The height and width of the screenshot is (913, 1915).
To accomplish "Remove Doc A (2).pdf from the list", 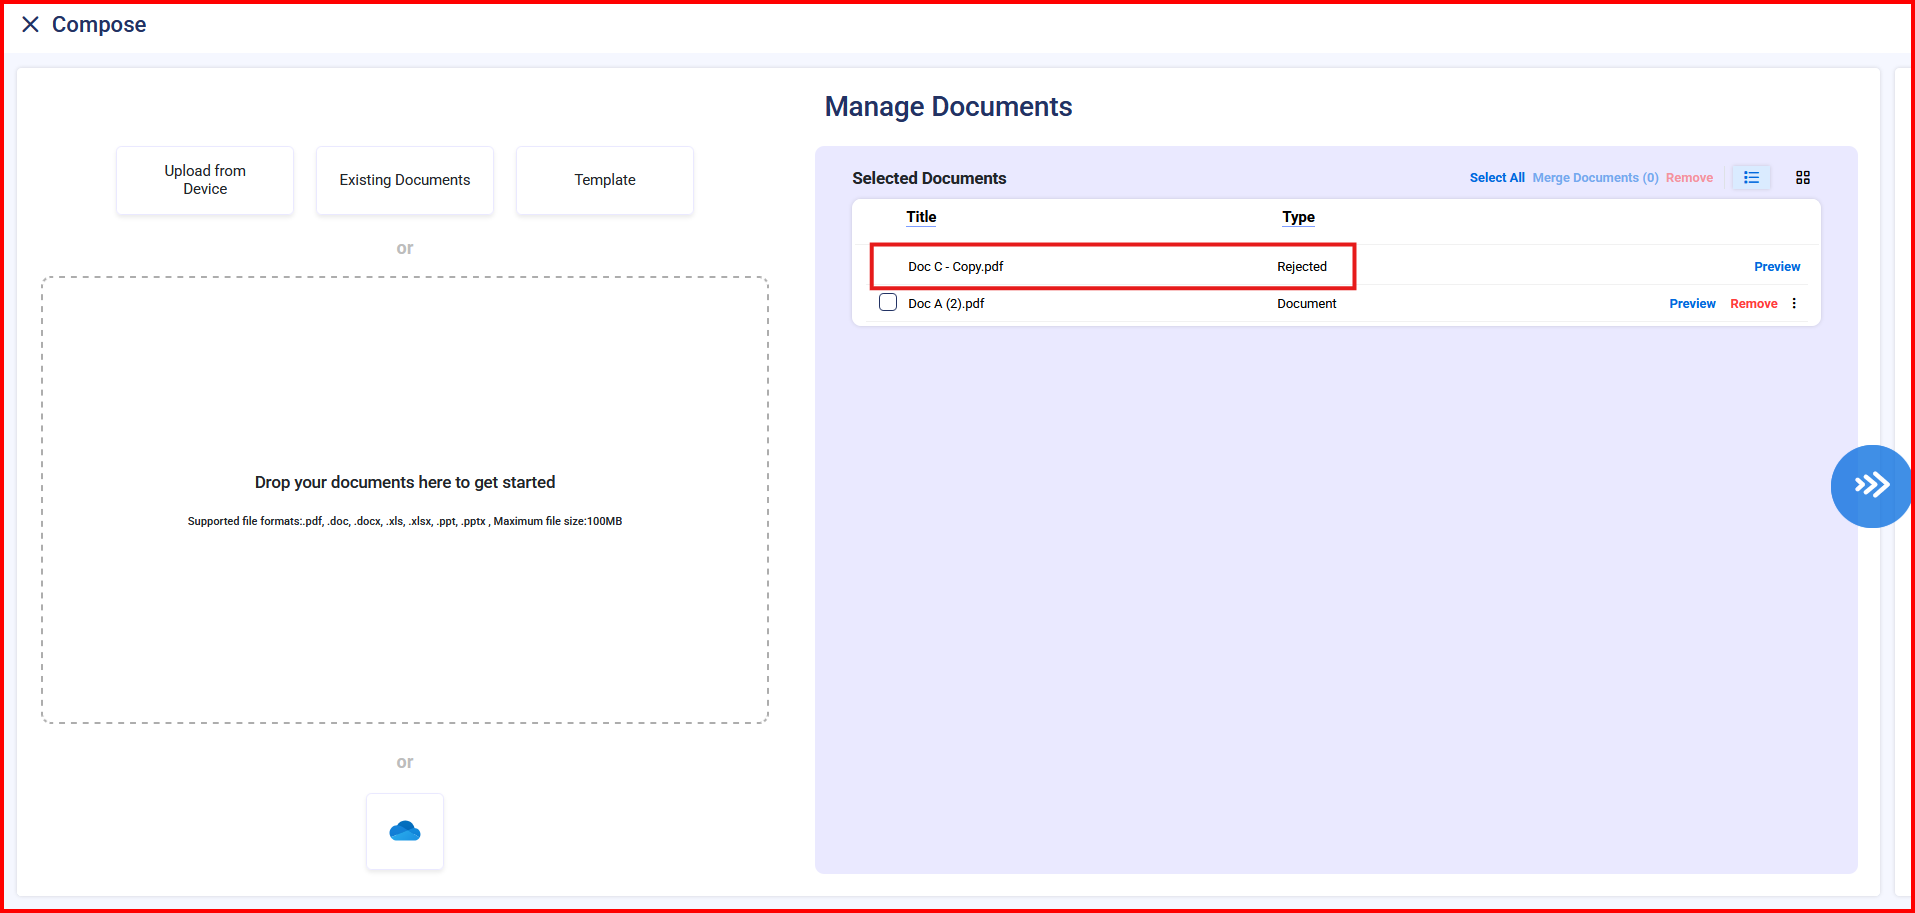I will click(1753, 304).
